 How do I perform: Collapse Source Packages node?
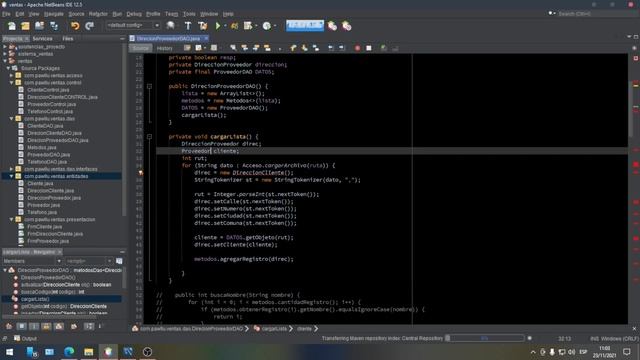[x=8, y=68]
